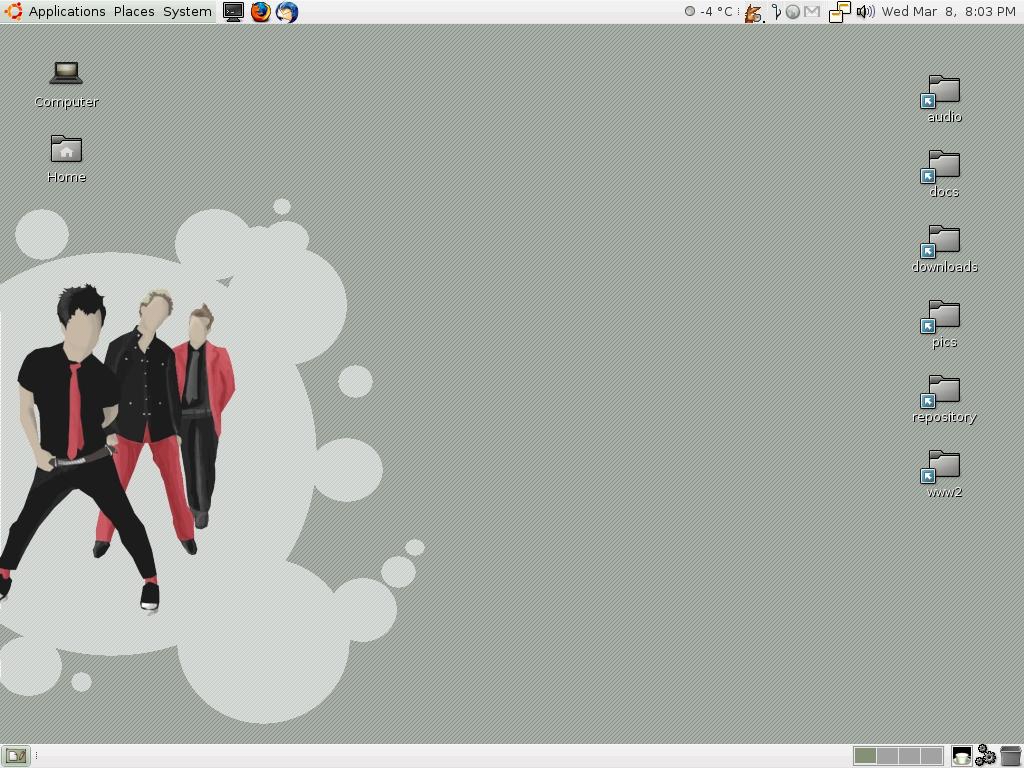This screenshot has width=1024, height=768.
Task: Click the small hook-shaped tray icon
Action: [776, 12]
